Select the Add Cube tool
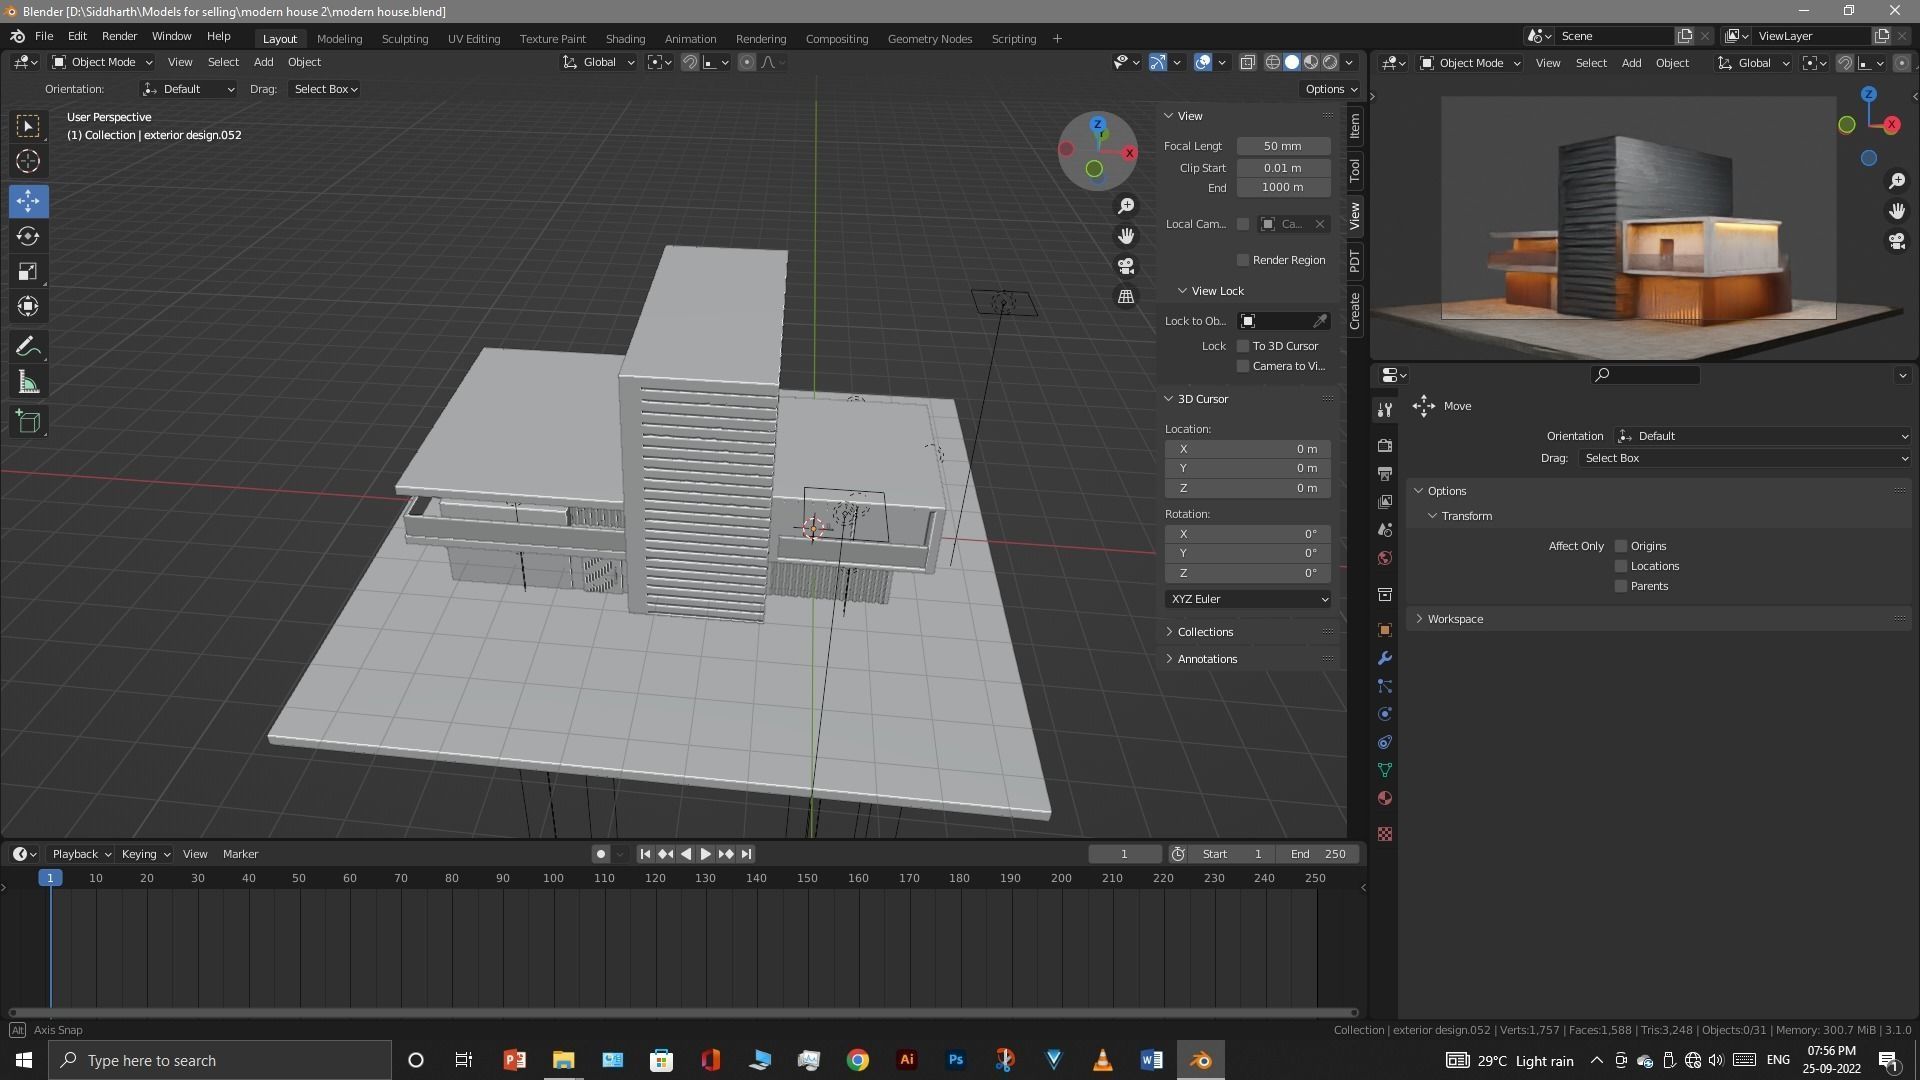This screenshot has width=1920, height=1080. [x=28, y=422]
